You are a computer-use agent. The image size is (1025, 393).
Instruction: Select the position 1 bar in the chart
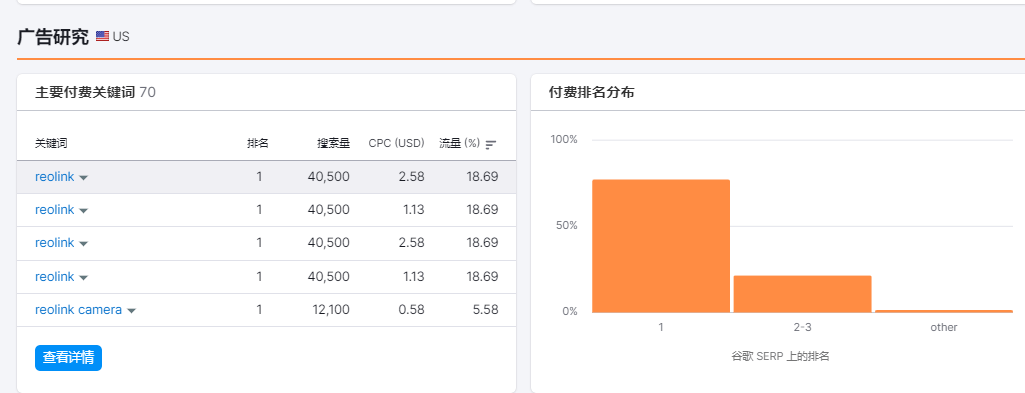661,246
